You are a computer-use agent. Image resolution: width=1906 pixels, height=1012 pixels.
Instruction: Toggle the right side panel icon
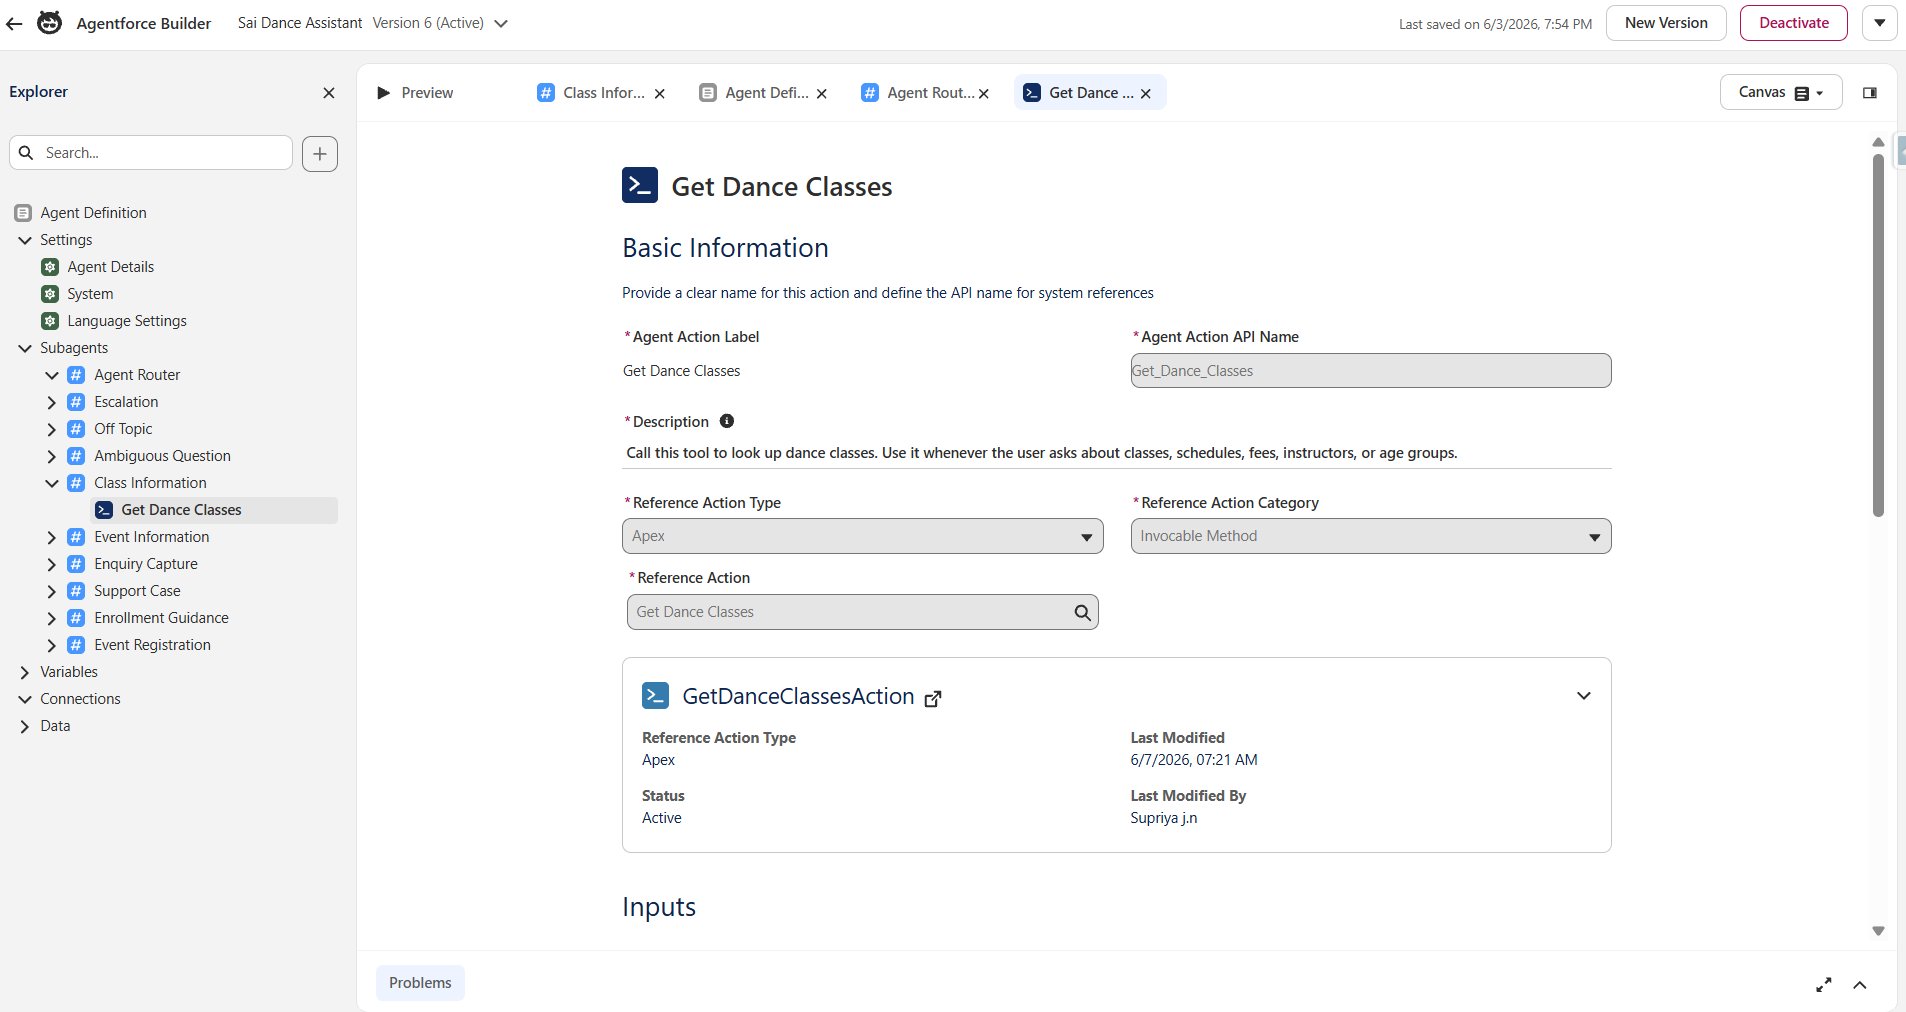tap(1870, 93)
